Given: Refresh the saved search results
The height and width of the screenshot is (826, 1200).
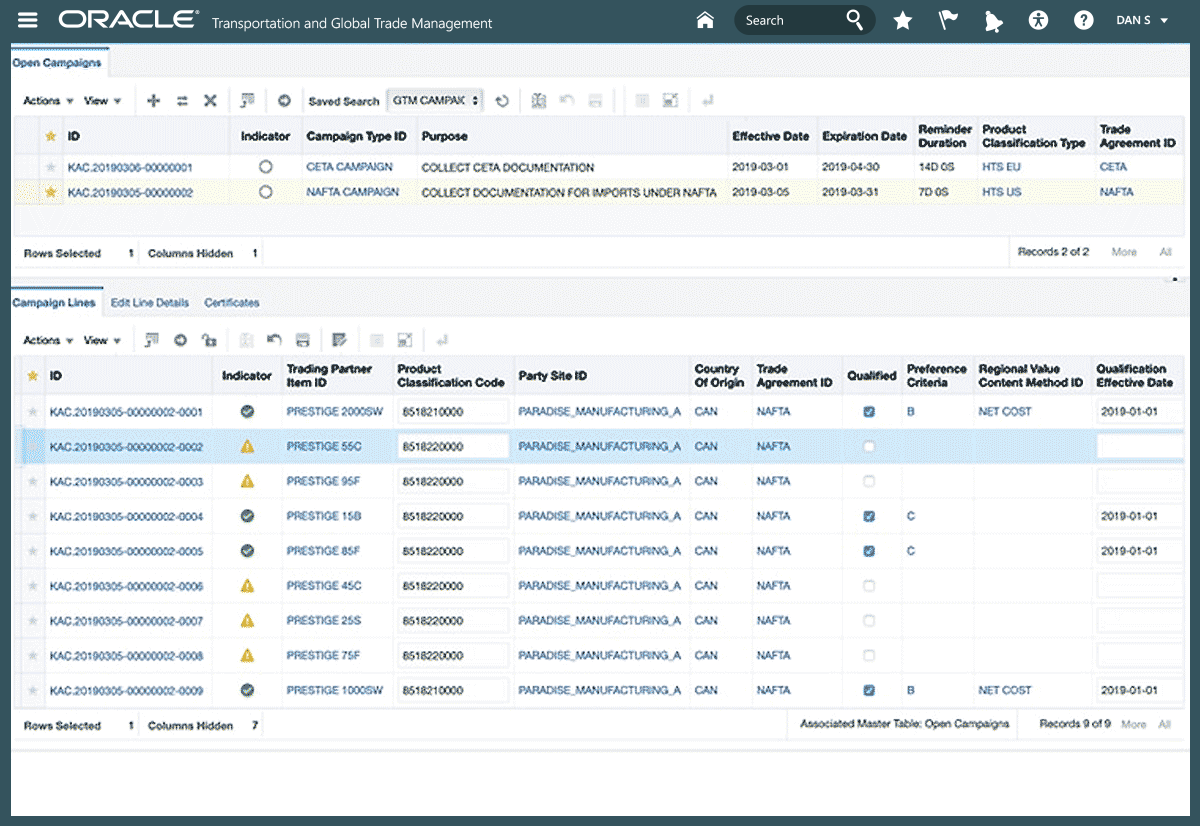Looking at the screenshot, I should click(503, 101).
